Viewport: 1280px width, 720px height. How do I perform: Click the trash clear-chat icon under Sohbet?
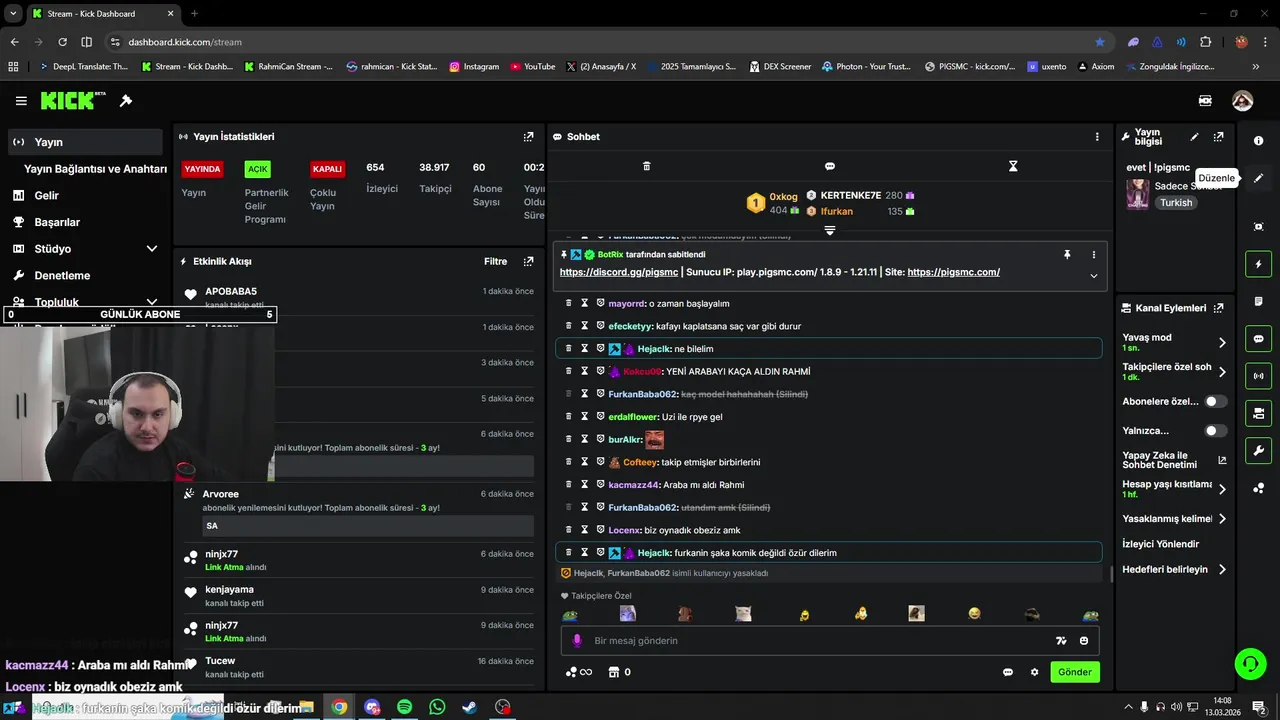pos(646,166)
